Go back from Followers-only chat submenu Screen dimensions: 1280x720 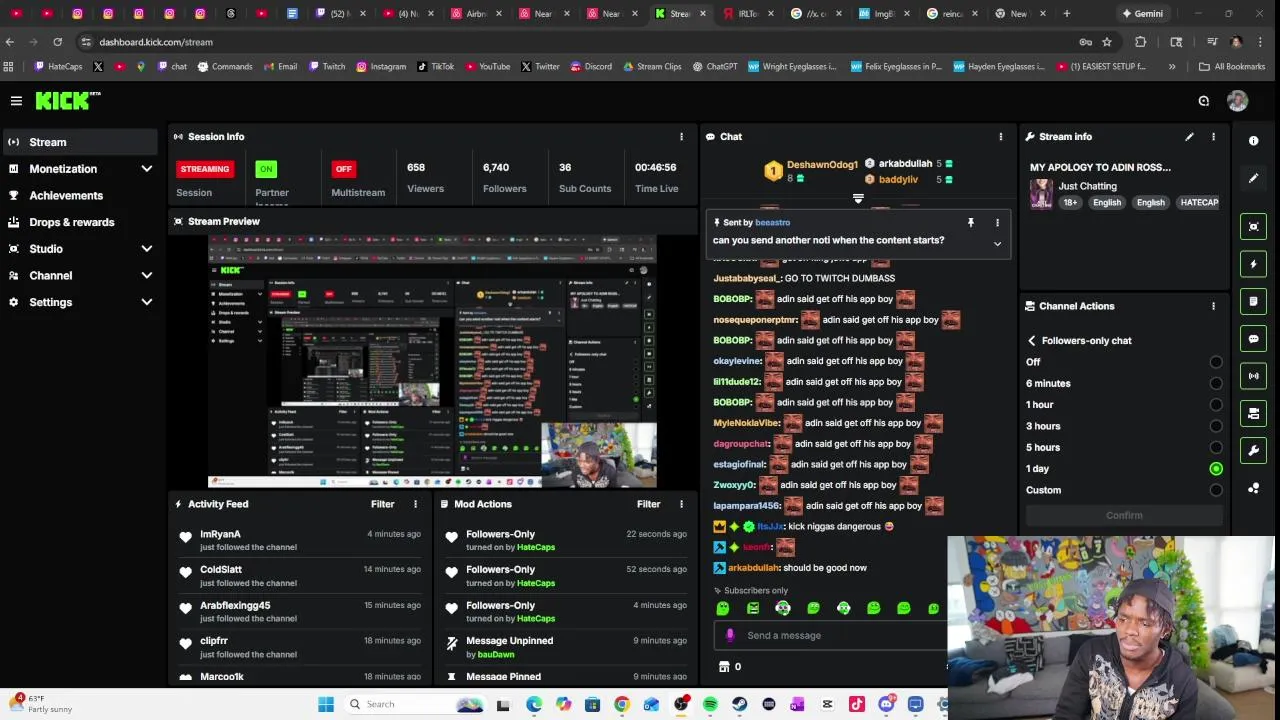pos(1032,341)
